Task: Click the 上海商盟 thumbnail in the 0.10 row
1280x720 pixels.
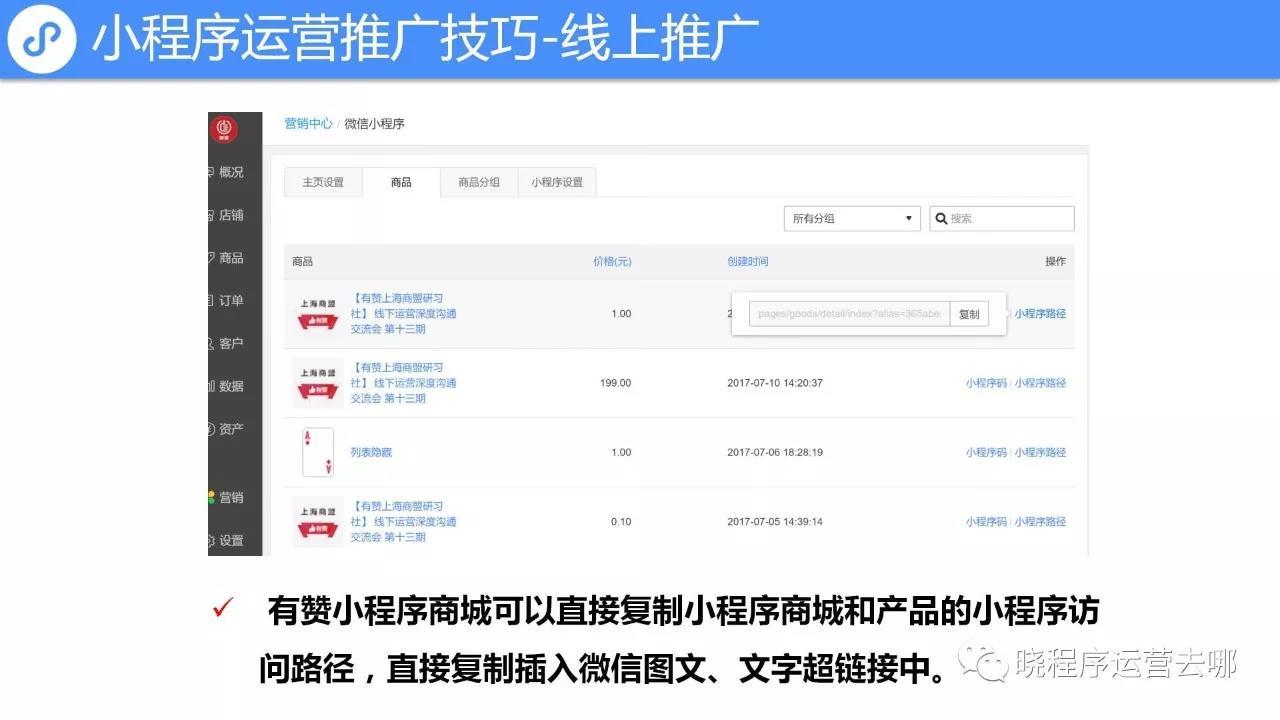Action: pos(318,521)
